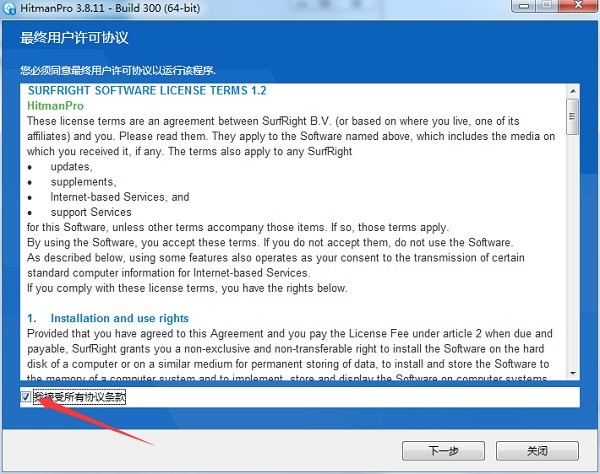Screen dimensions: 600x474
Task: Minimize the HitmanPro window
Action: coord(525,6)
